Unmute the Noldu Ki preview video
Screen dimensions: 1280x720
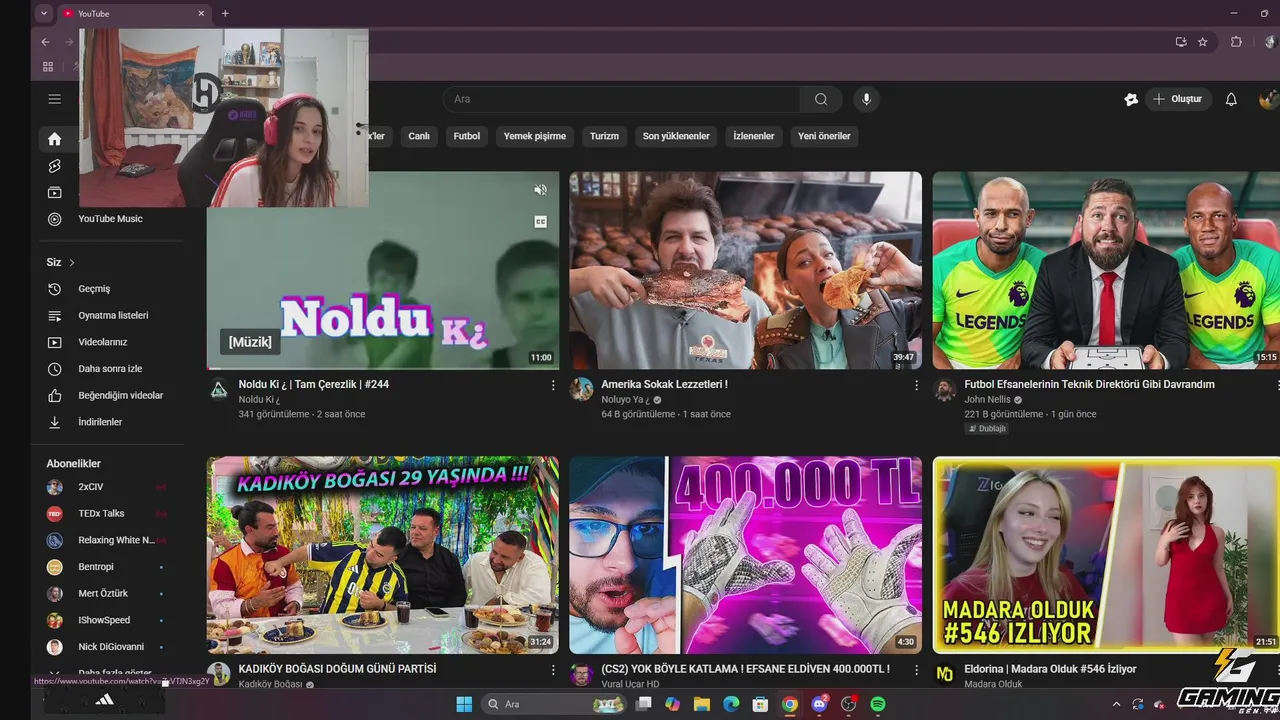(540, 190)
